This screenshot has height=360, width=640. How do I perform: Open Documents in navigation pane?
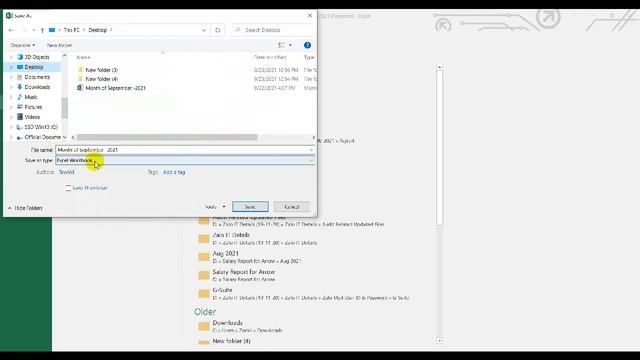pyautogui.click(x=37, y=77)
